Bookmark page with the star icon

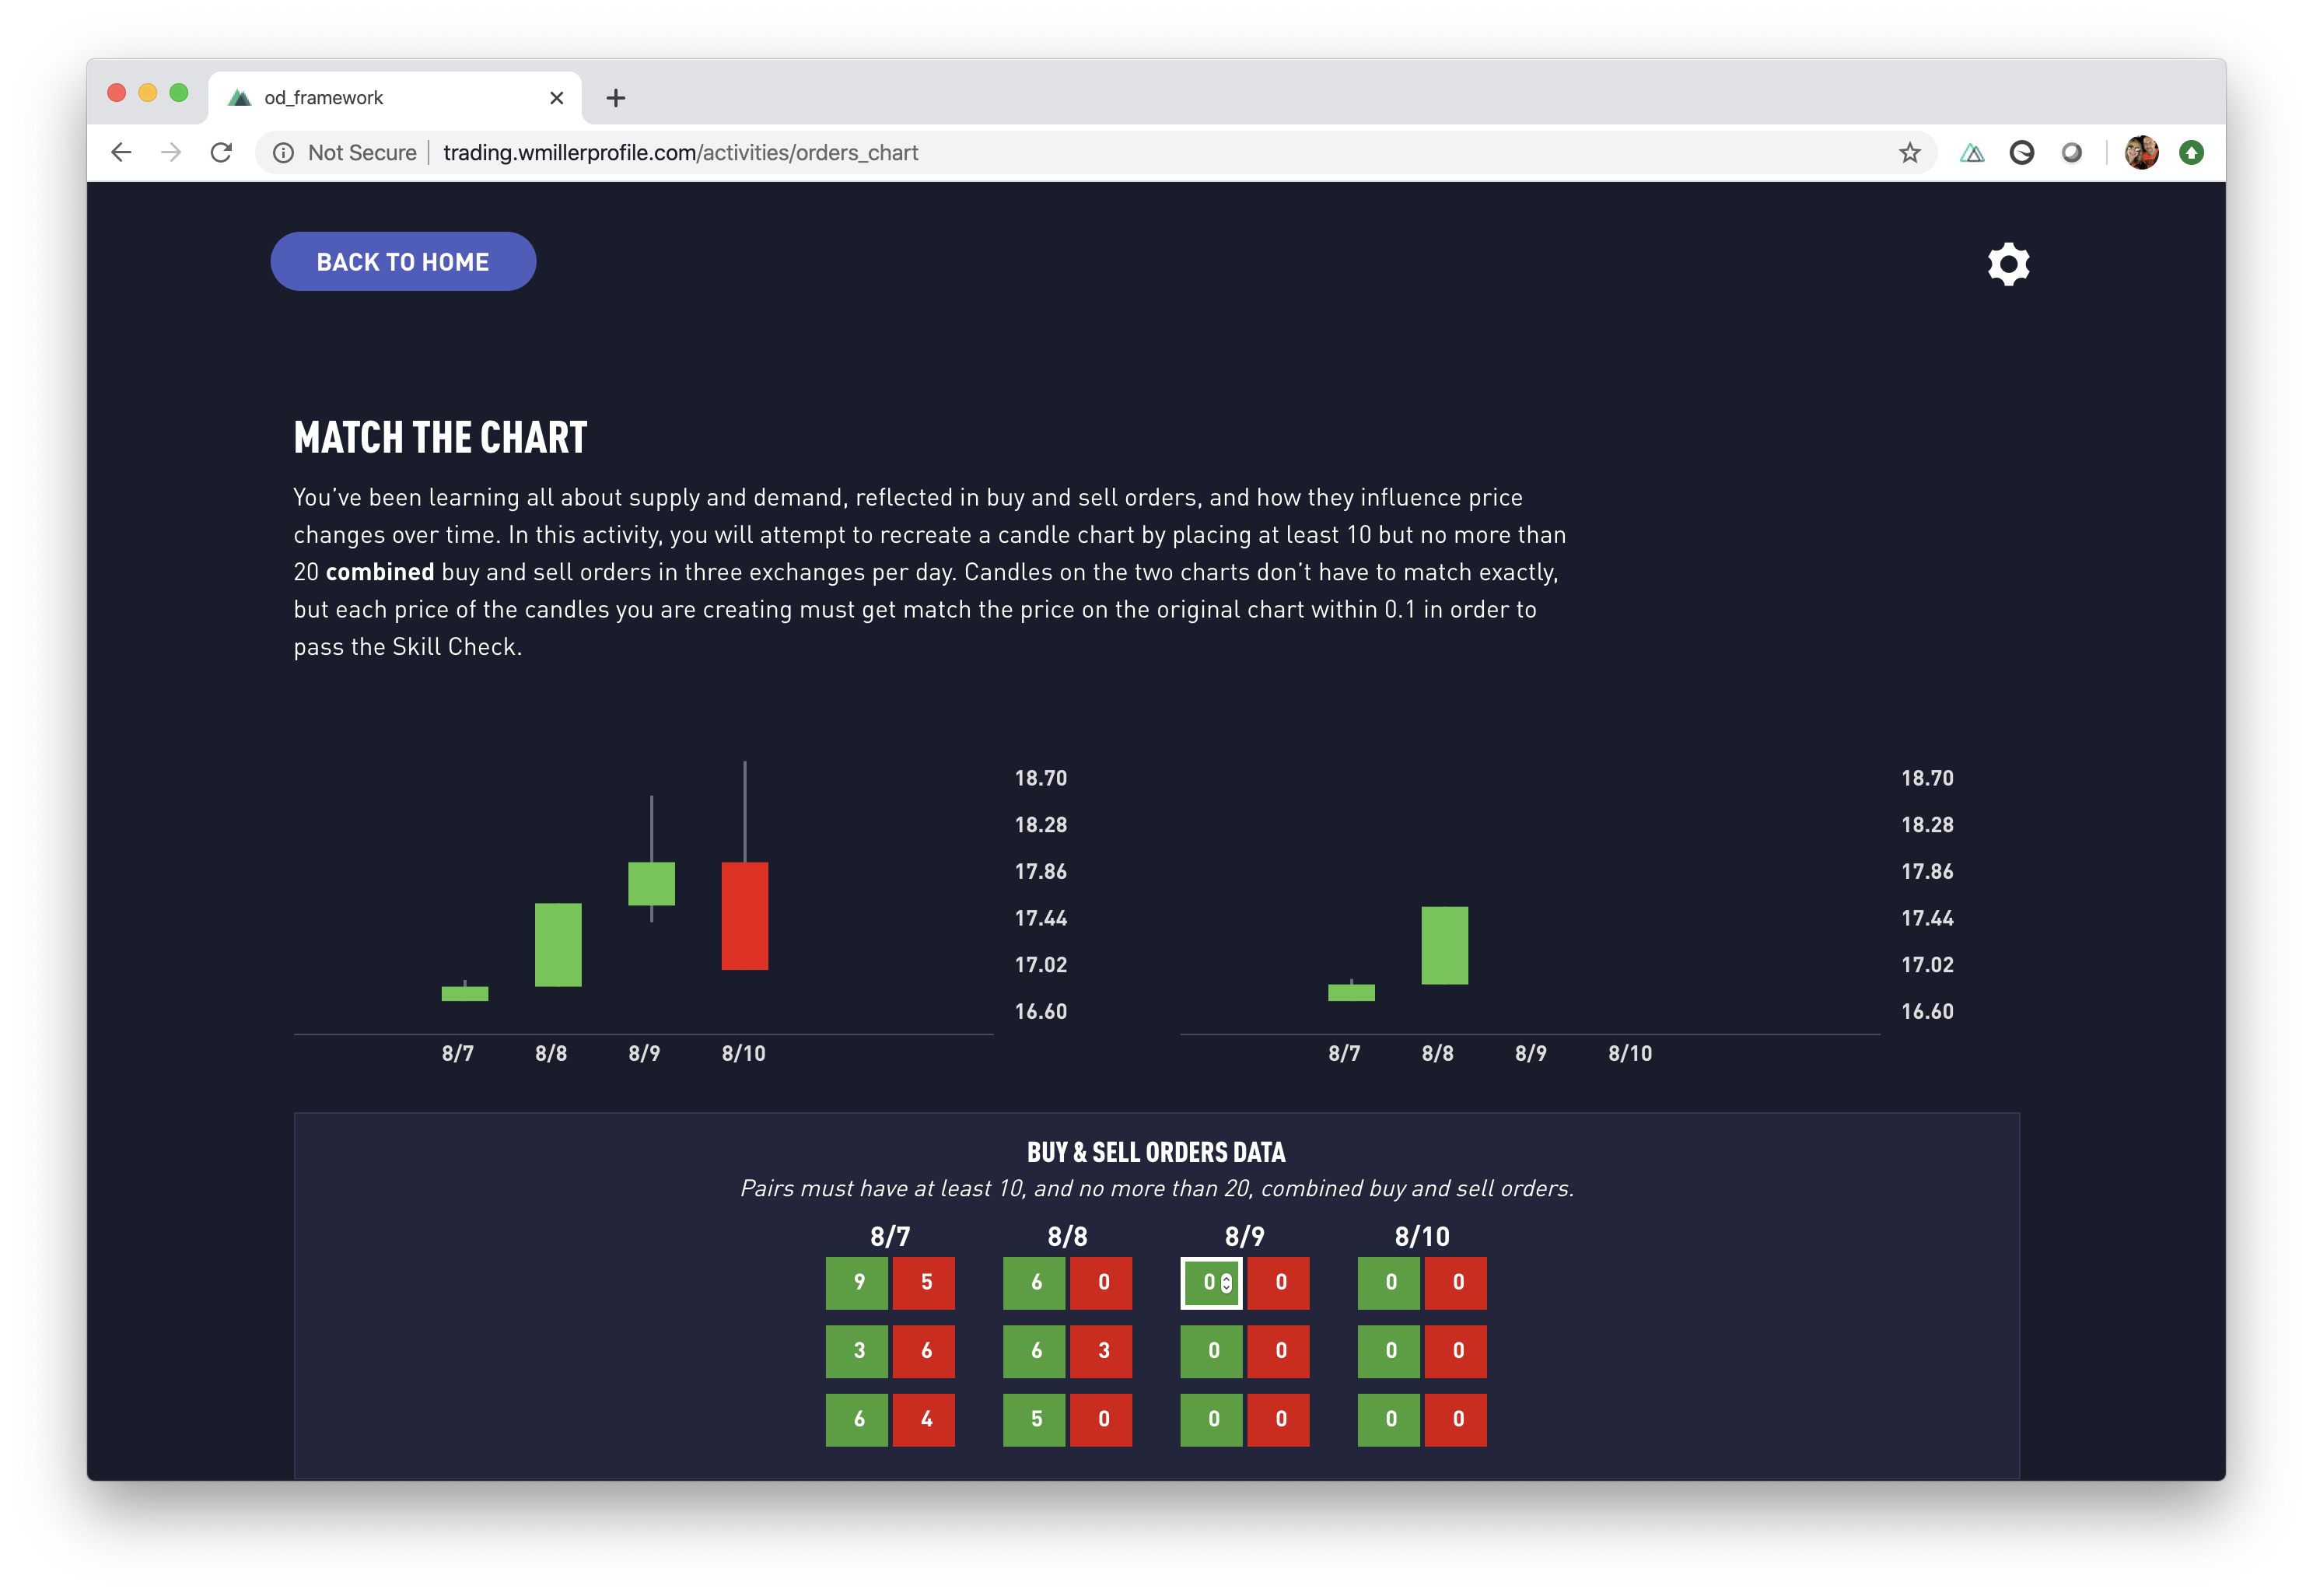click(x=1909, y=152)
